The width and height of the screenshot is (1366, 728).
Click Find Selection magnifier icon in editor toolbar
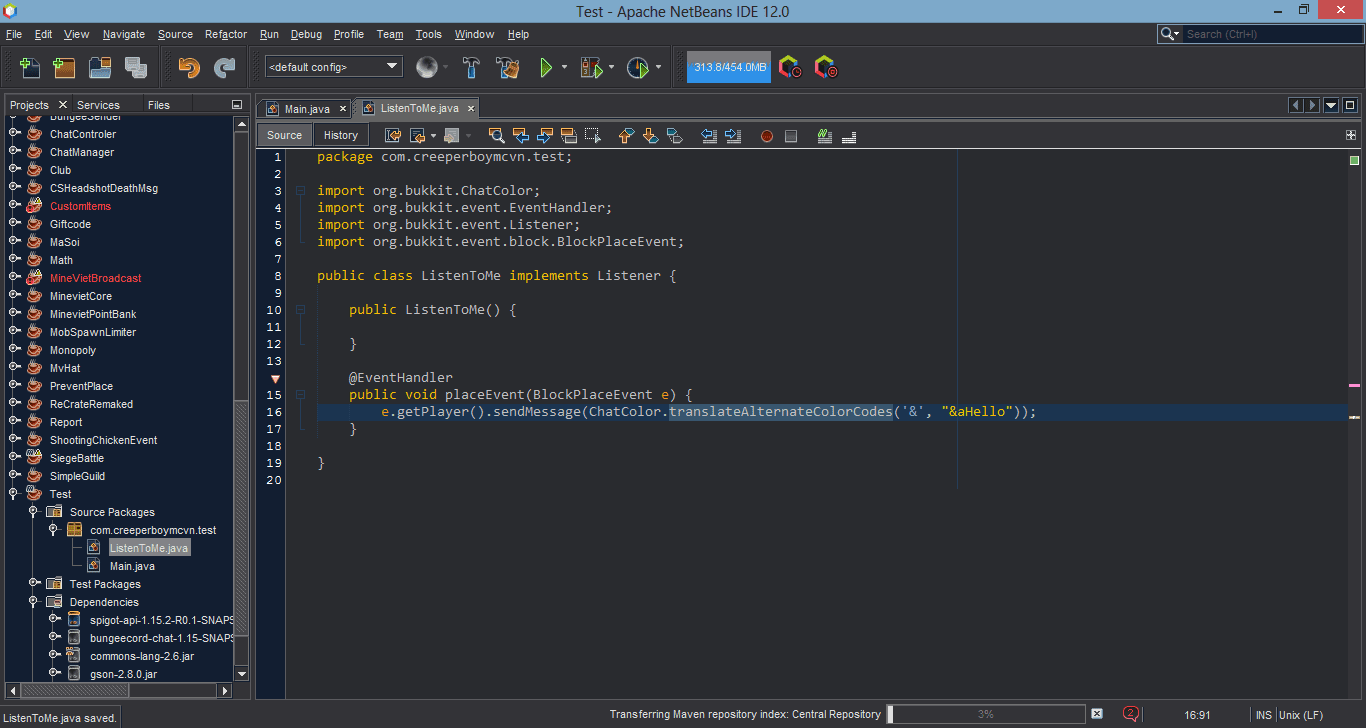(496, 135)
